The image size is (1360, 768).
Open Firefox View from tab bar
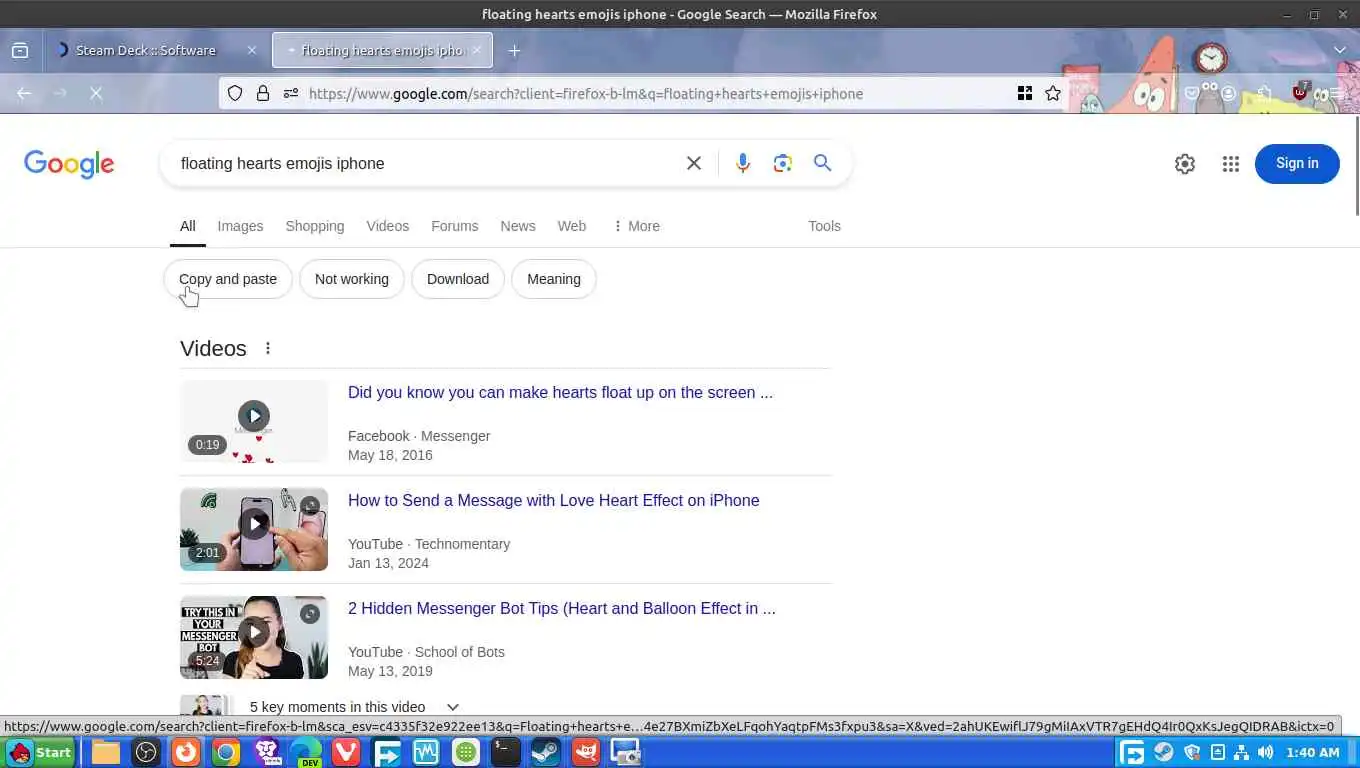20,50
